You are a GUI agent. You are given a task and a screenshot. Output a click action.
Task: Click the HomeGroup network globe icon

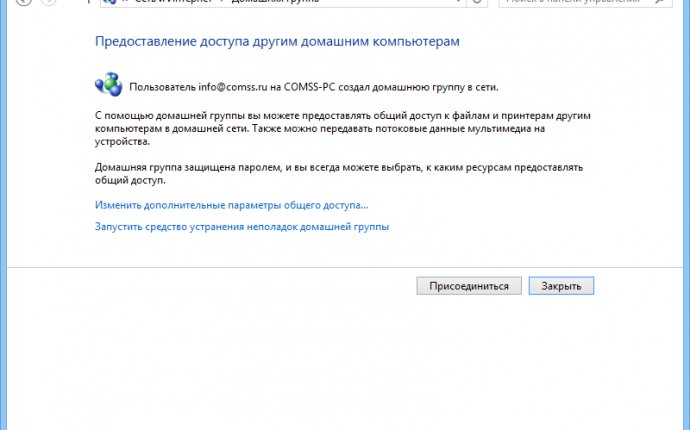tap(109, 85)
